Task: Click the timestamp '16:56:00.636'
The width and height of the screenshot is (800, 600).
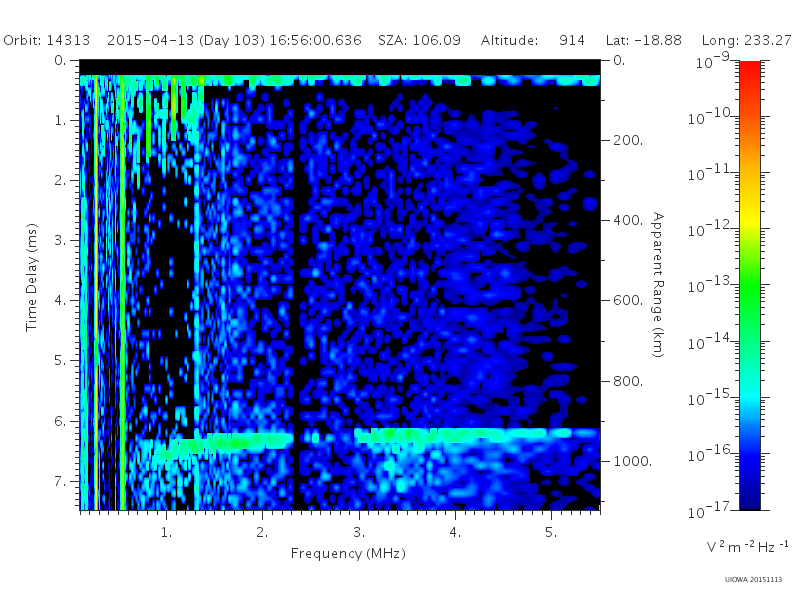Action: point(315,40)
